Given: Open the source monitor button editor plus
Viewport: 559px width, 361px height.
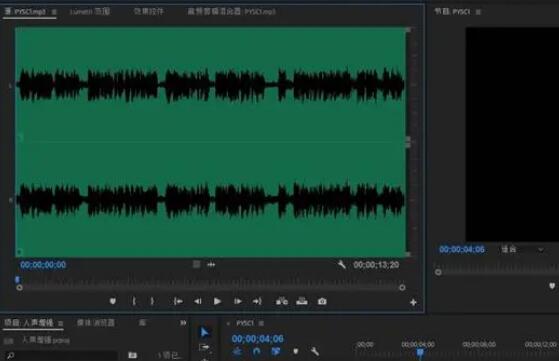Looking at the screenshot, I should click(413, 303).
